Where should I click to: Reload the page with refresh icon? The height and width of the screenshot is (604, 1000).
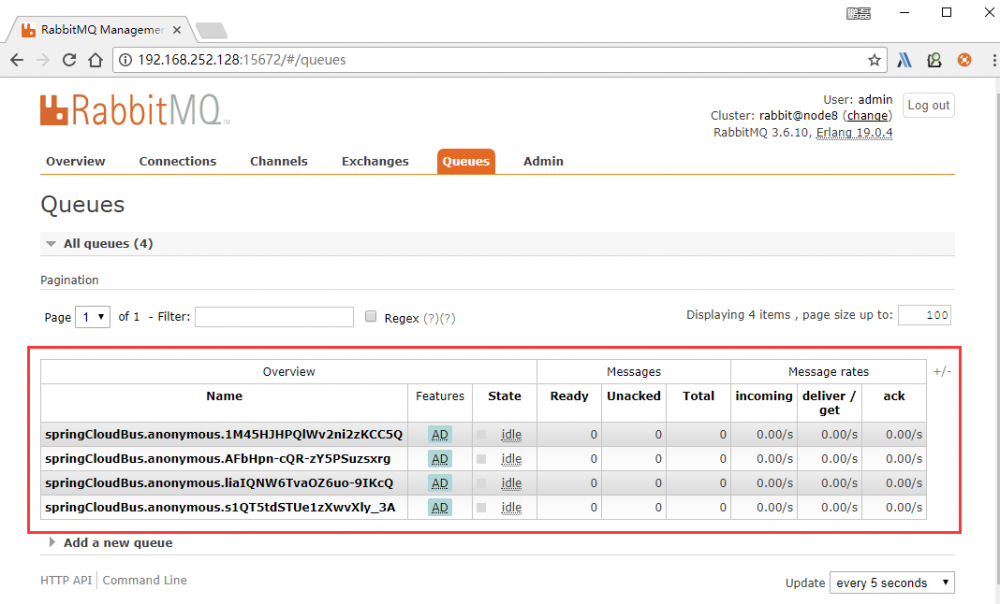pos(69,60)
